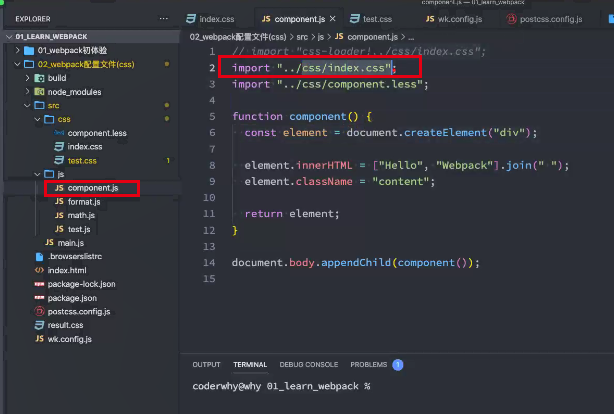
Task: Open result.css in the explorer
Action: click(65, 325)
